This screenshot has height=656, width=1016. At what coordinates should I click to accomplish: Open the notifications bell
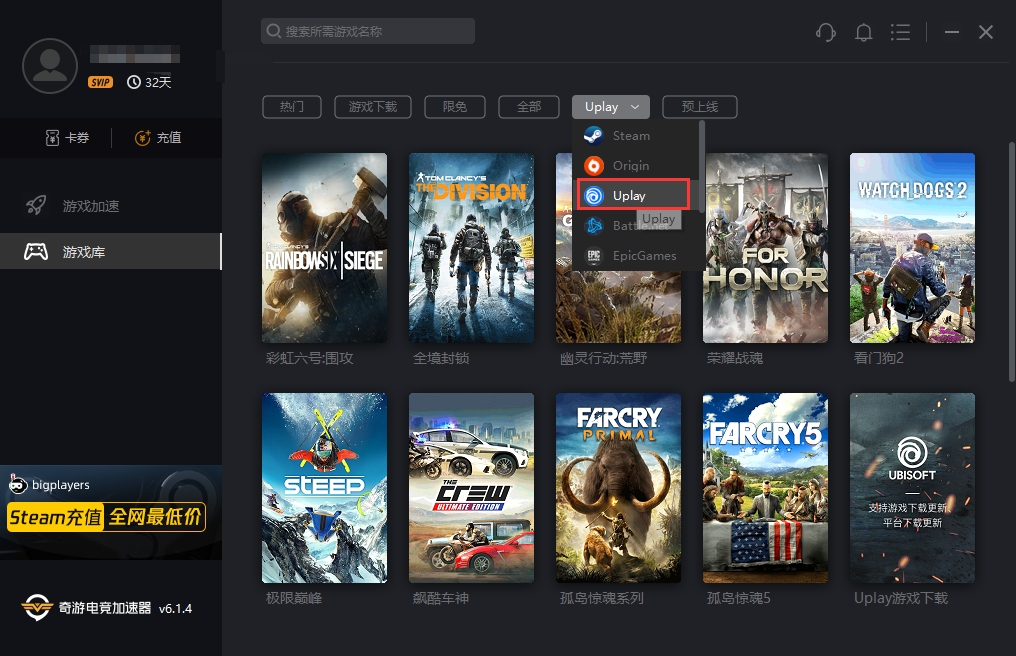pyautogui.click(x=863, y=32)
